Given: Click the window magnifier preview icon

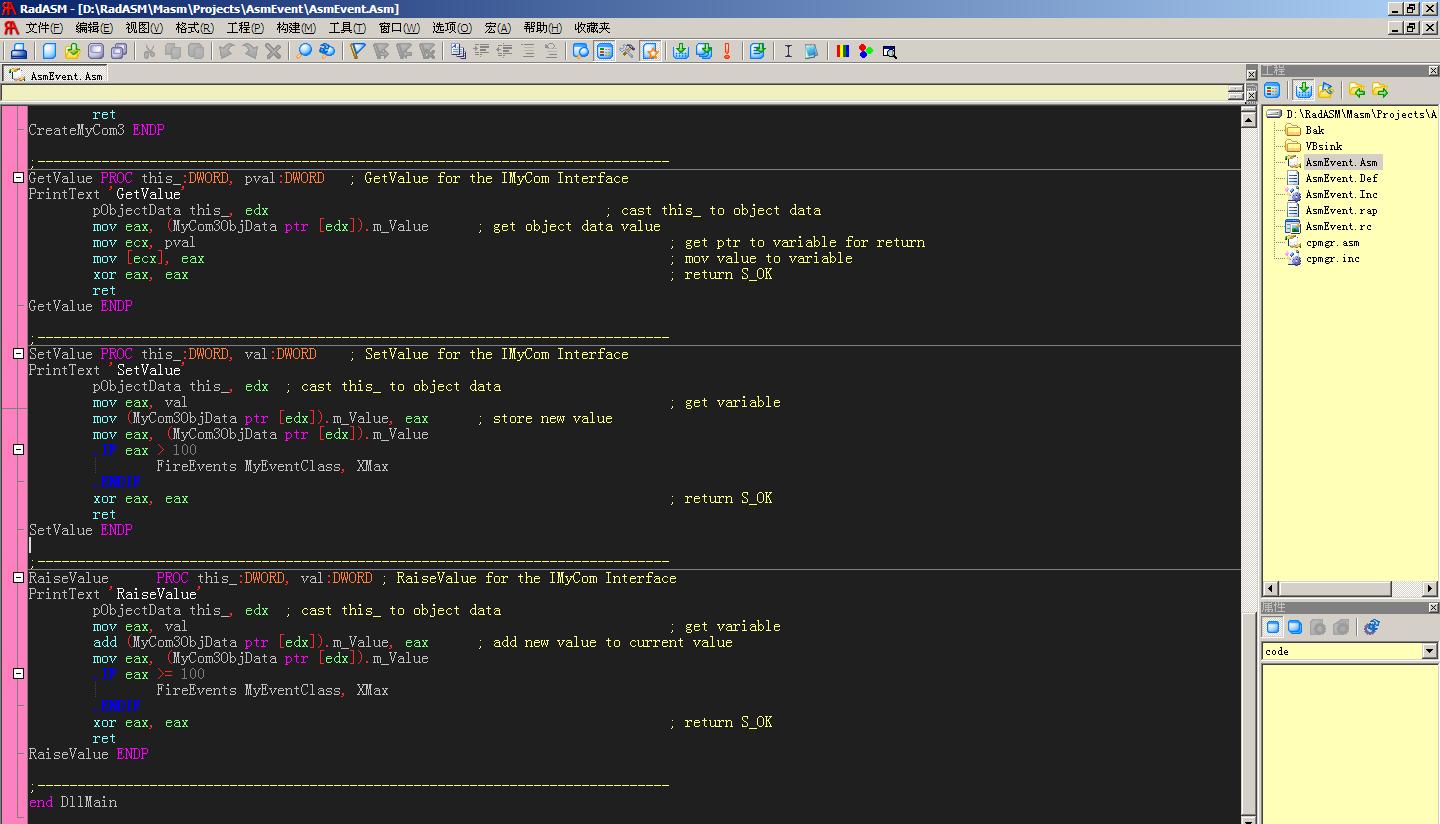Looking at the screenshot, I should click(x=889, y=51).
